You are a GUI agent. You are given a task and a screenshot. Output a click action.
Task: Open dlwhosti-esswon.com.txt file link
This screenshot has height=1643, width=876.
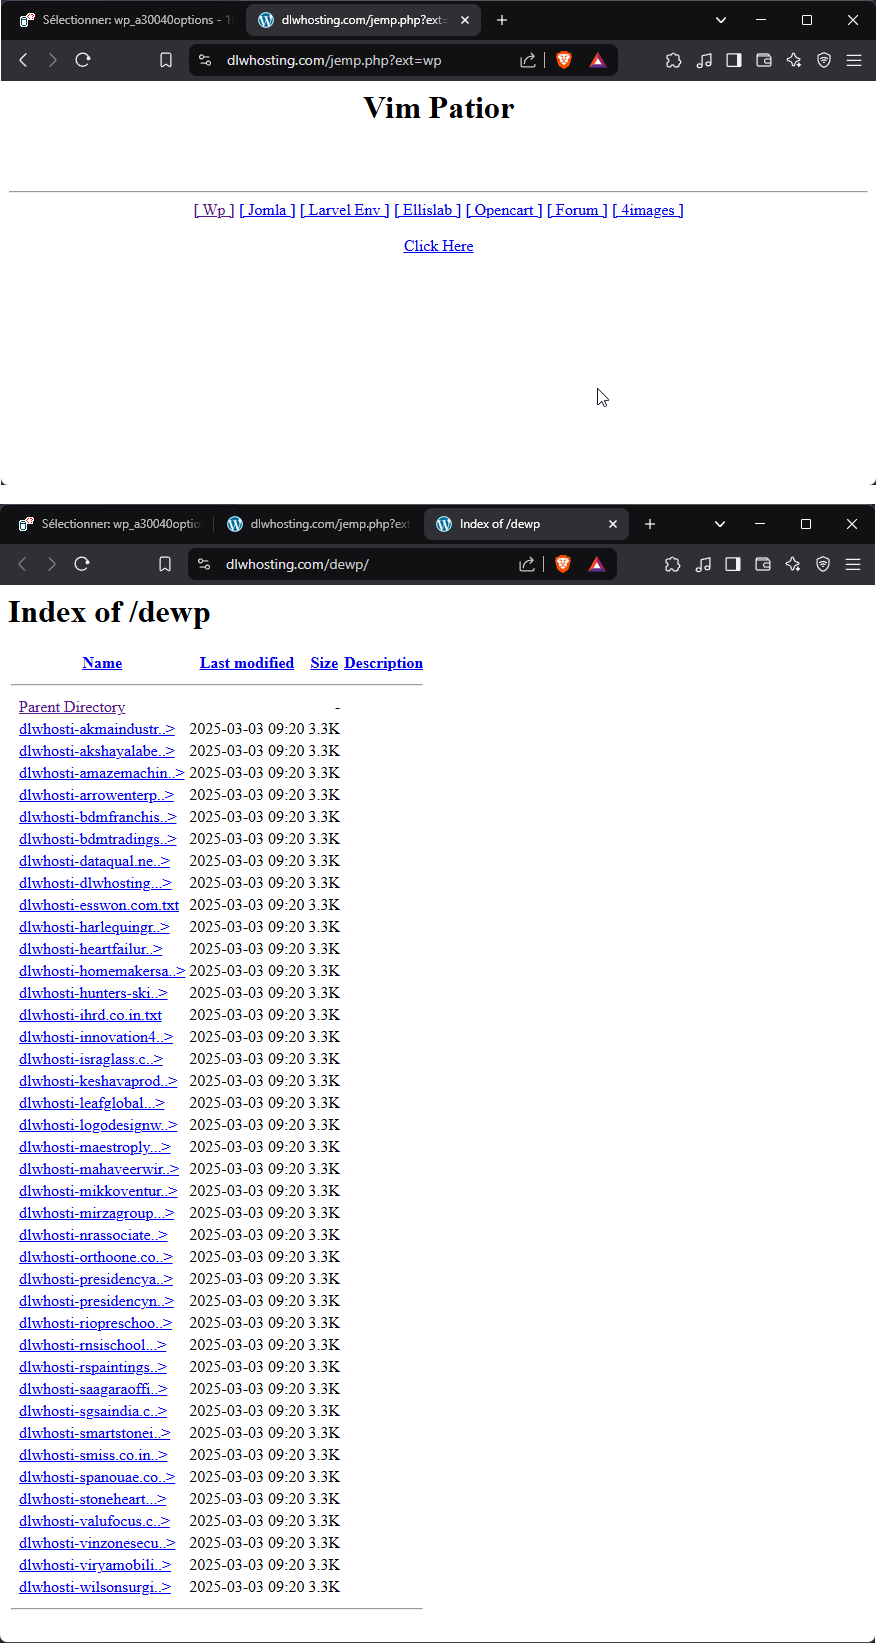tap(98, 905)
